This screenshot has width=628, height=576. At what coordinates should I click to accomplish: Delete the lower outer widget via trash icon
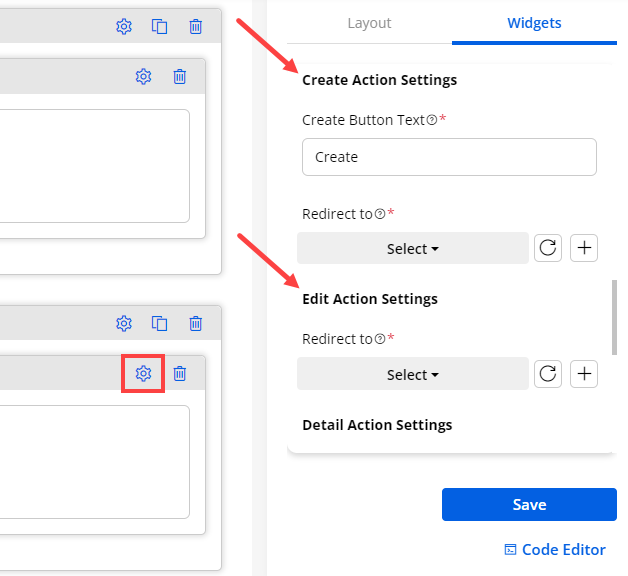(x=196, y=323)
